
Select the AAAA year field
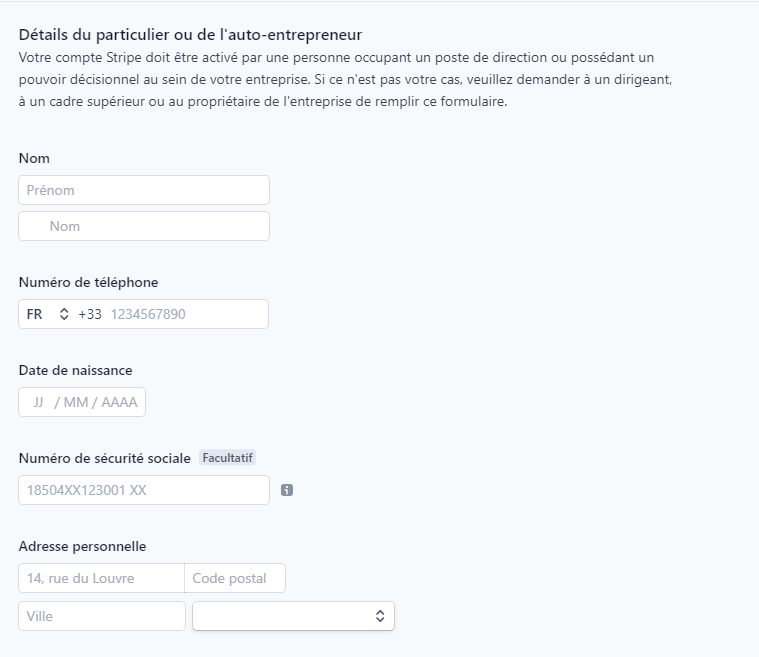click(x=119, y=402)
